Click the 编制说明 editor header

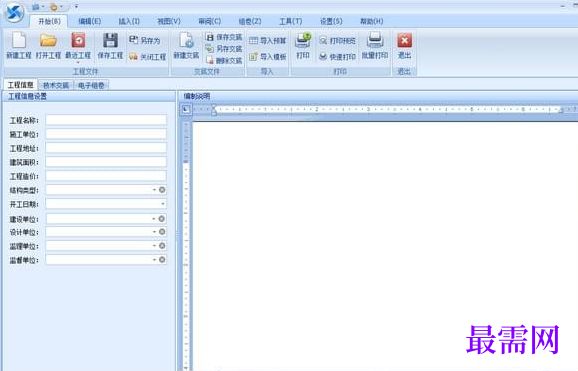point(378,97)
